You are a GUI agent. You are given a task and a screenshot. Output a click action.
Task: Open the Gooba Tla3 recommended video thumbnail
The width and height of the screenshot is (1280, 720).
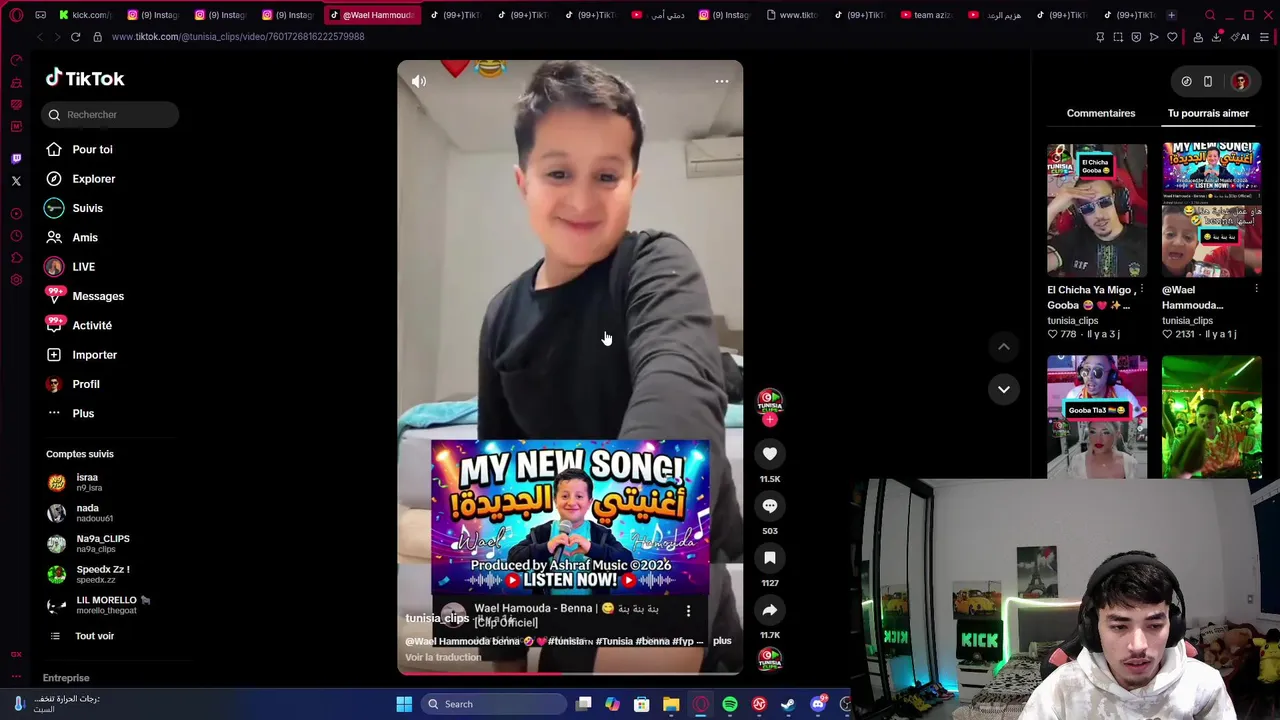point(1097,416)
